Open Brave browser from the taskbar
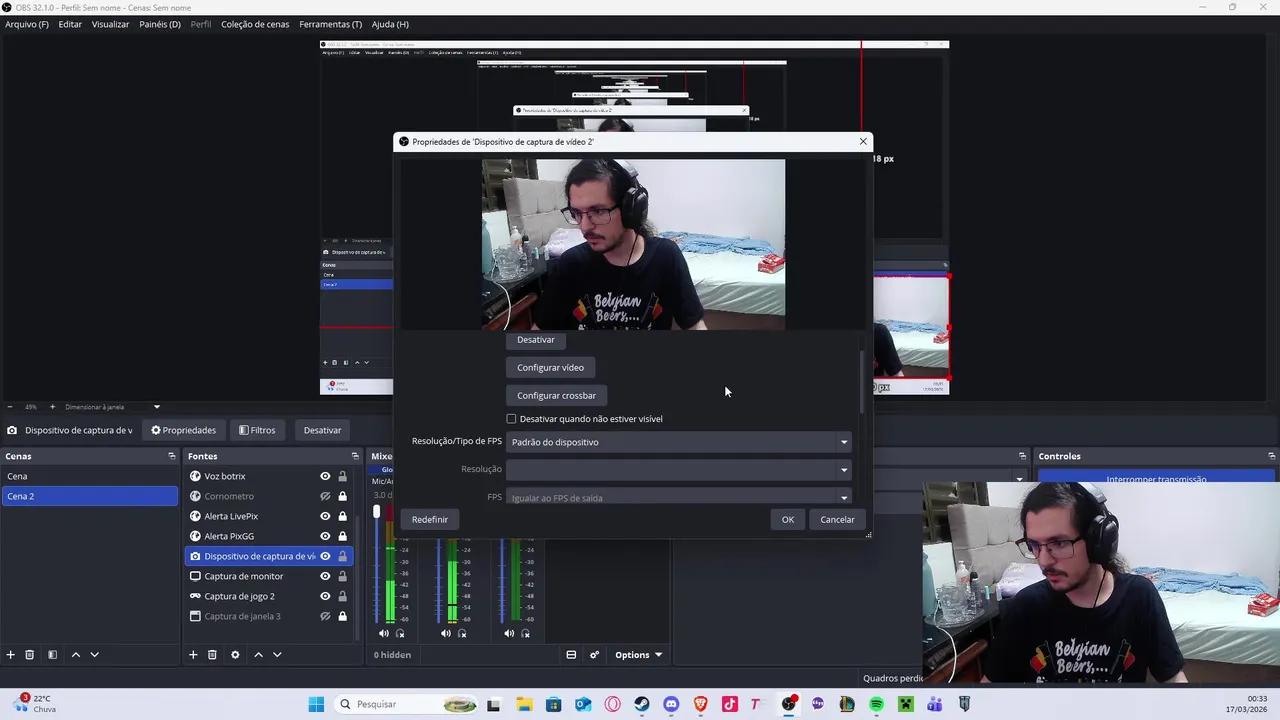This screenshot has height=720, width=1280. 700,704
